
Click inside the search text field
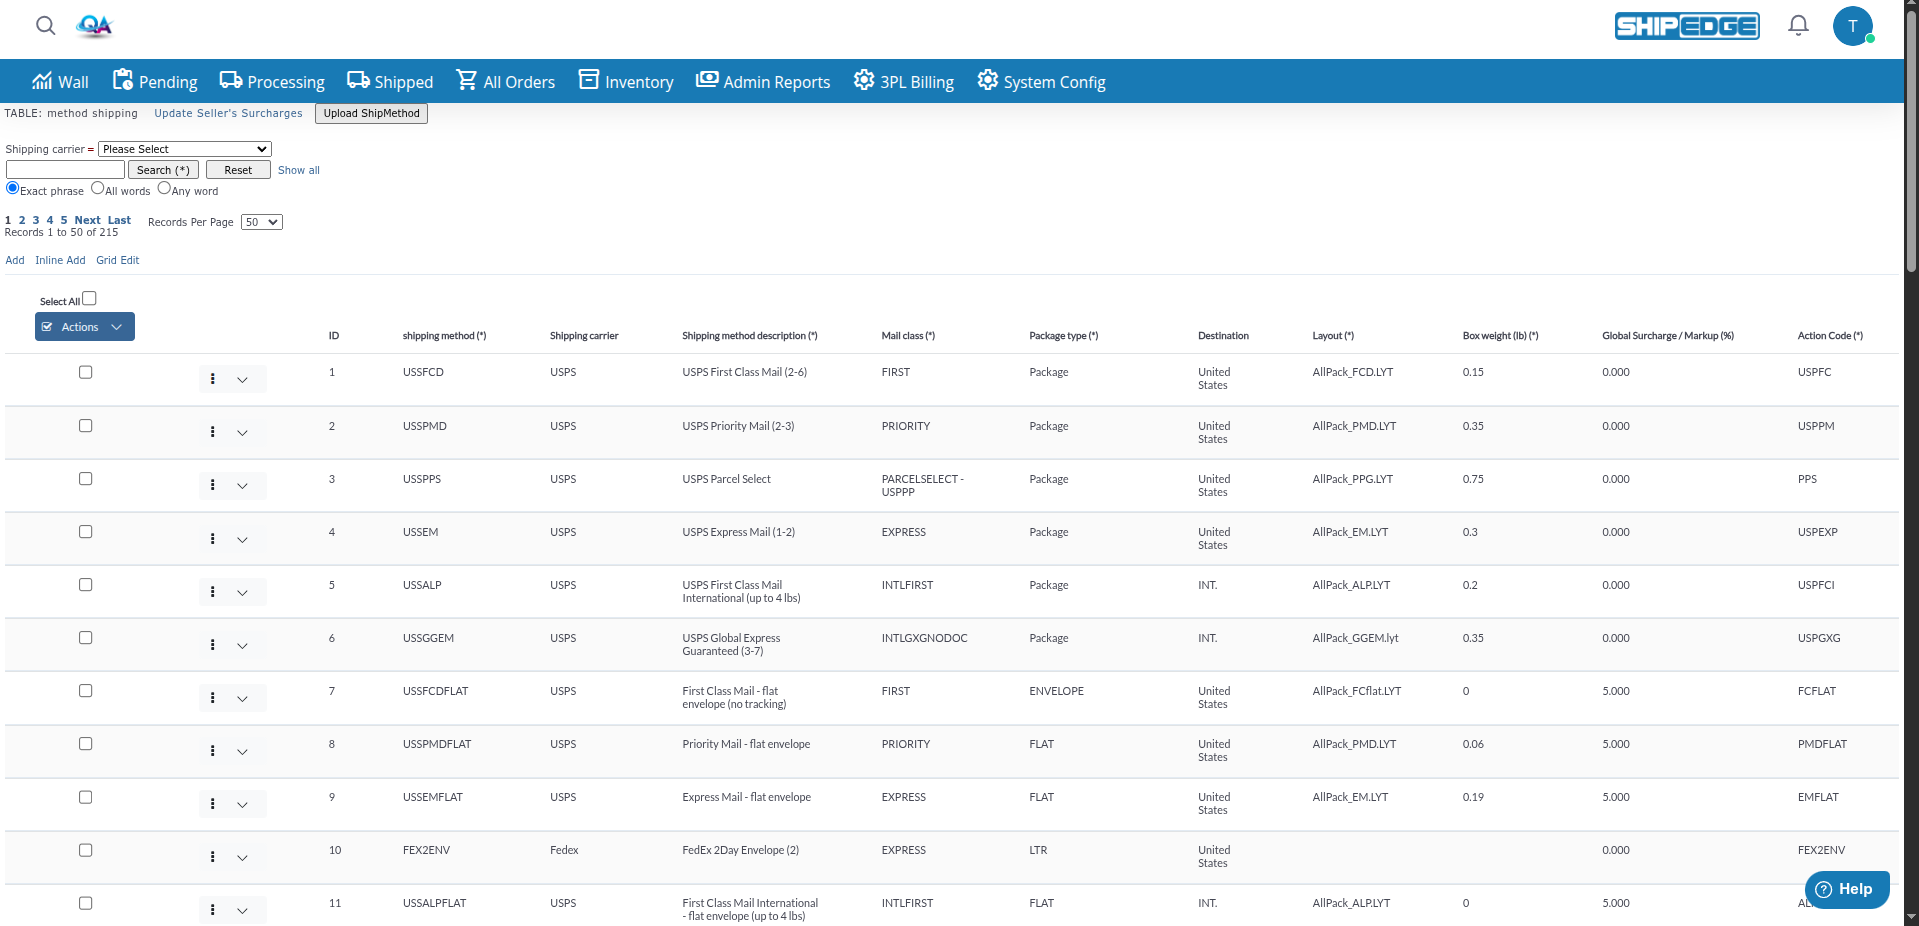(64, 169)
